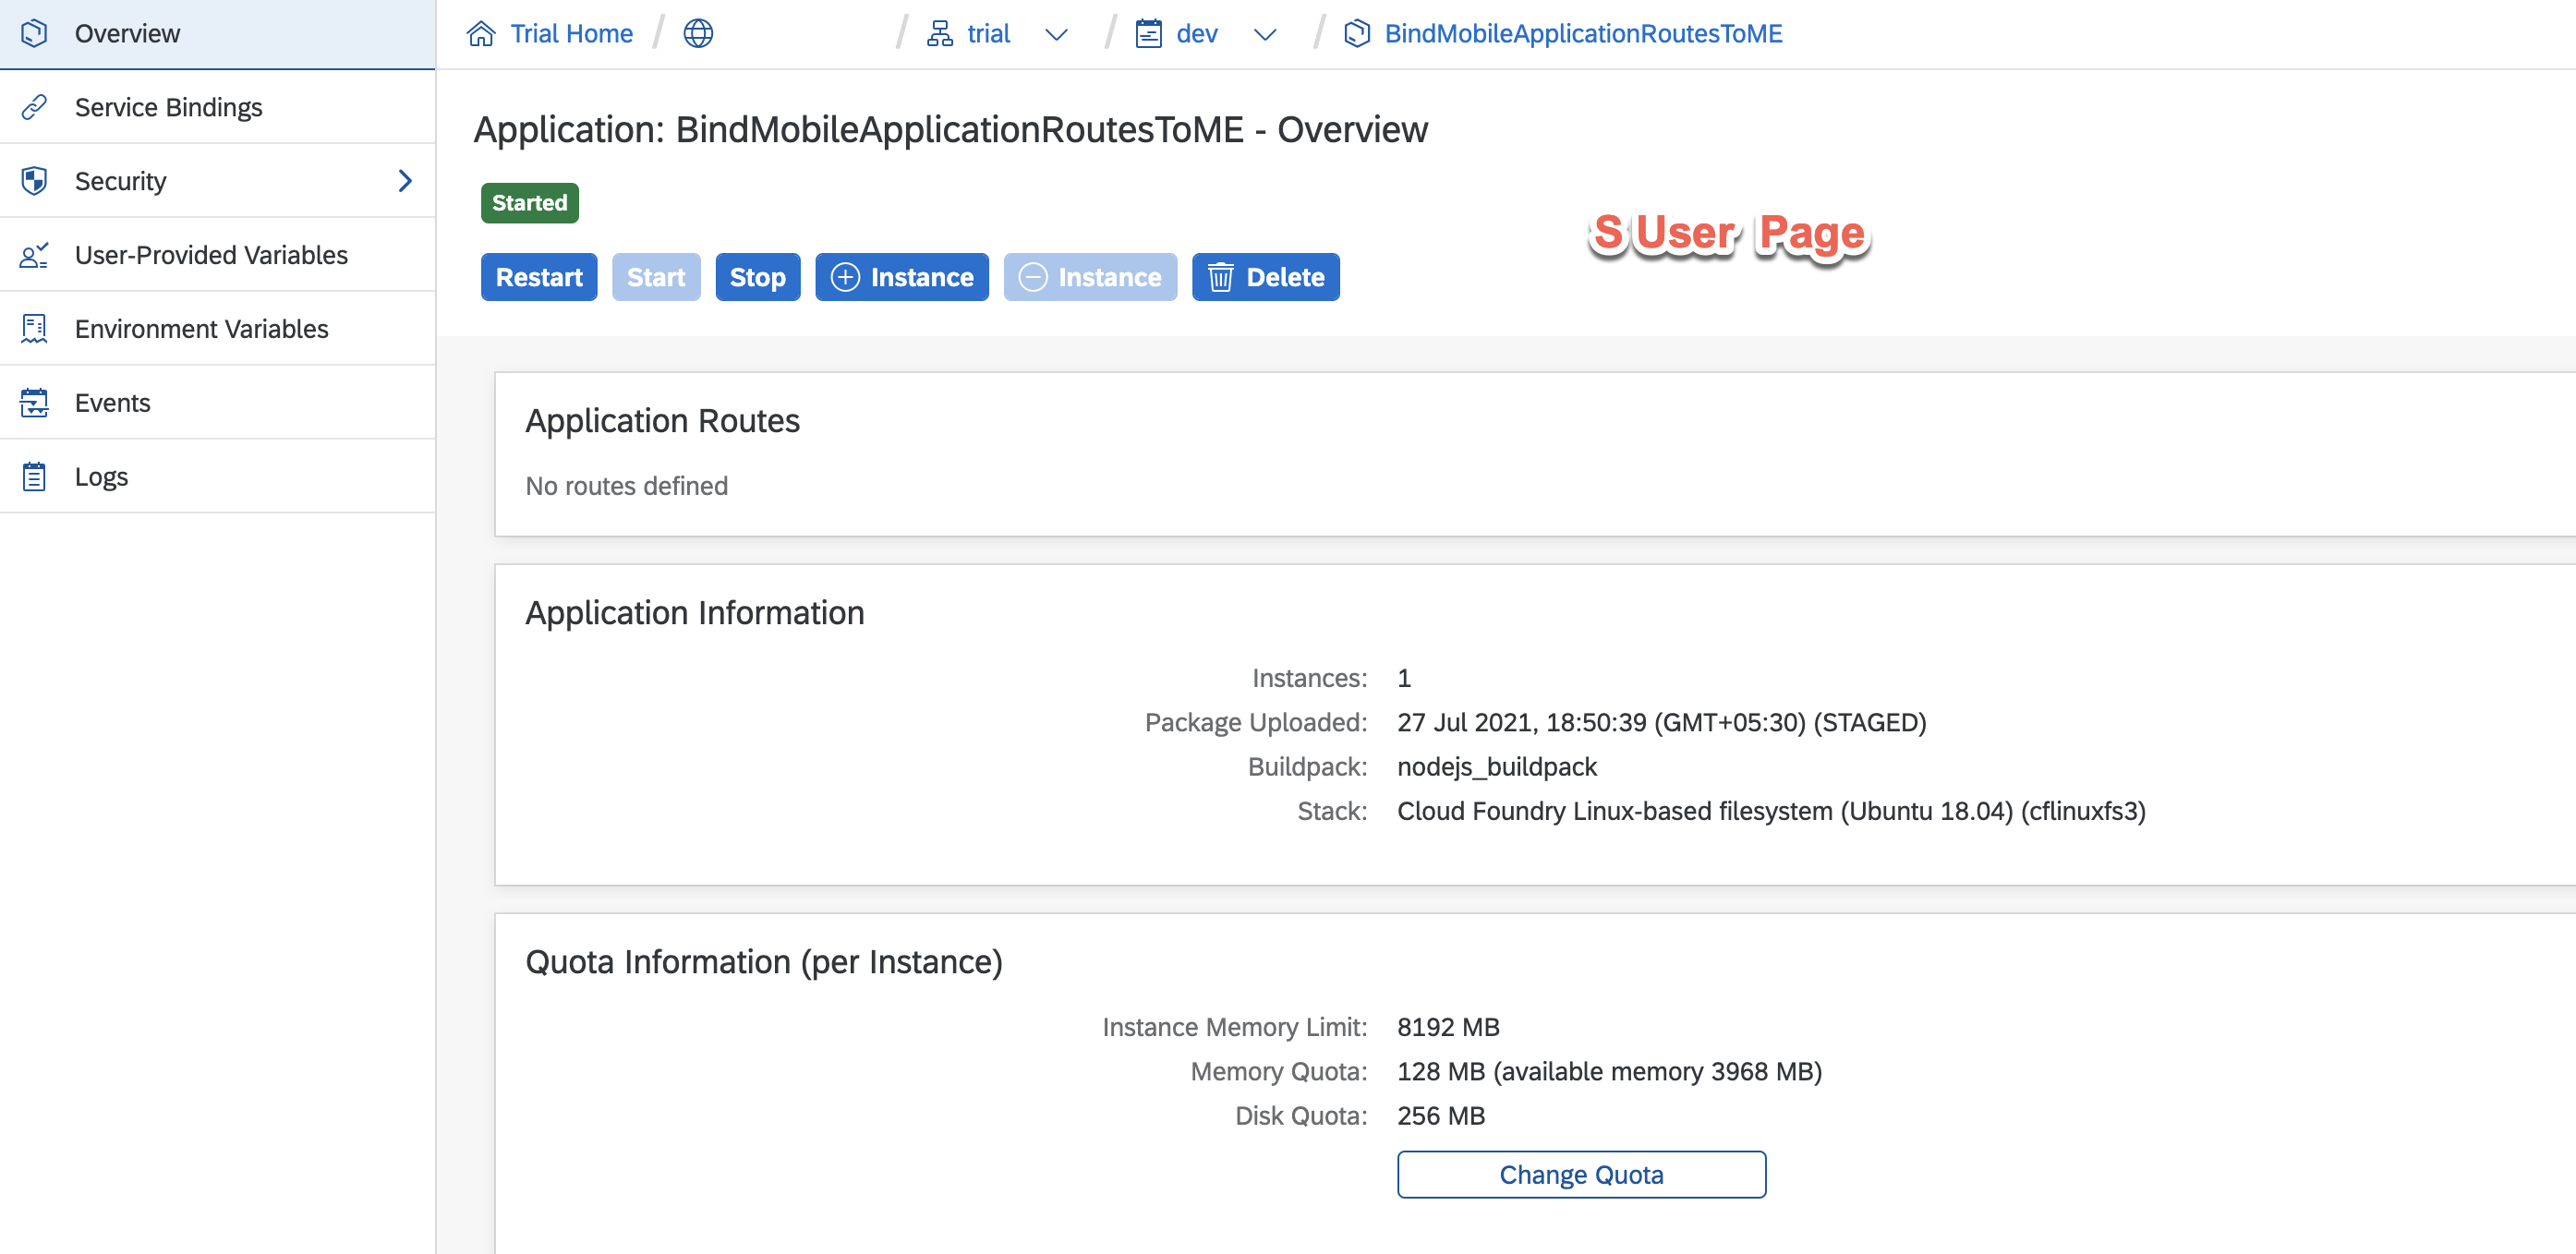
Task: Open the dev space dropdown arrow
Action: click(1265, 35)
